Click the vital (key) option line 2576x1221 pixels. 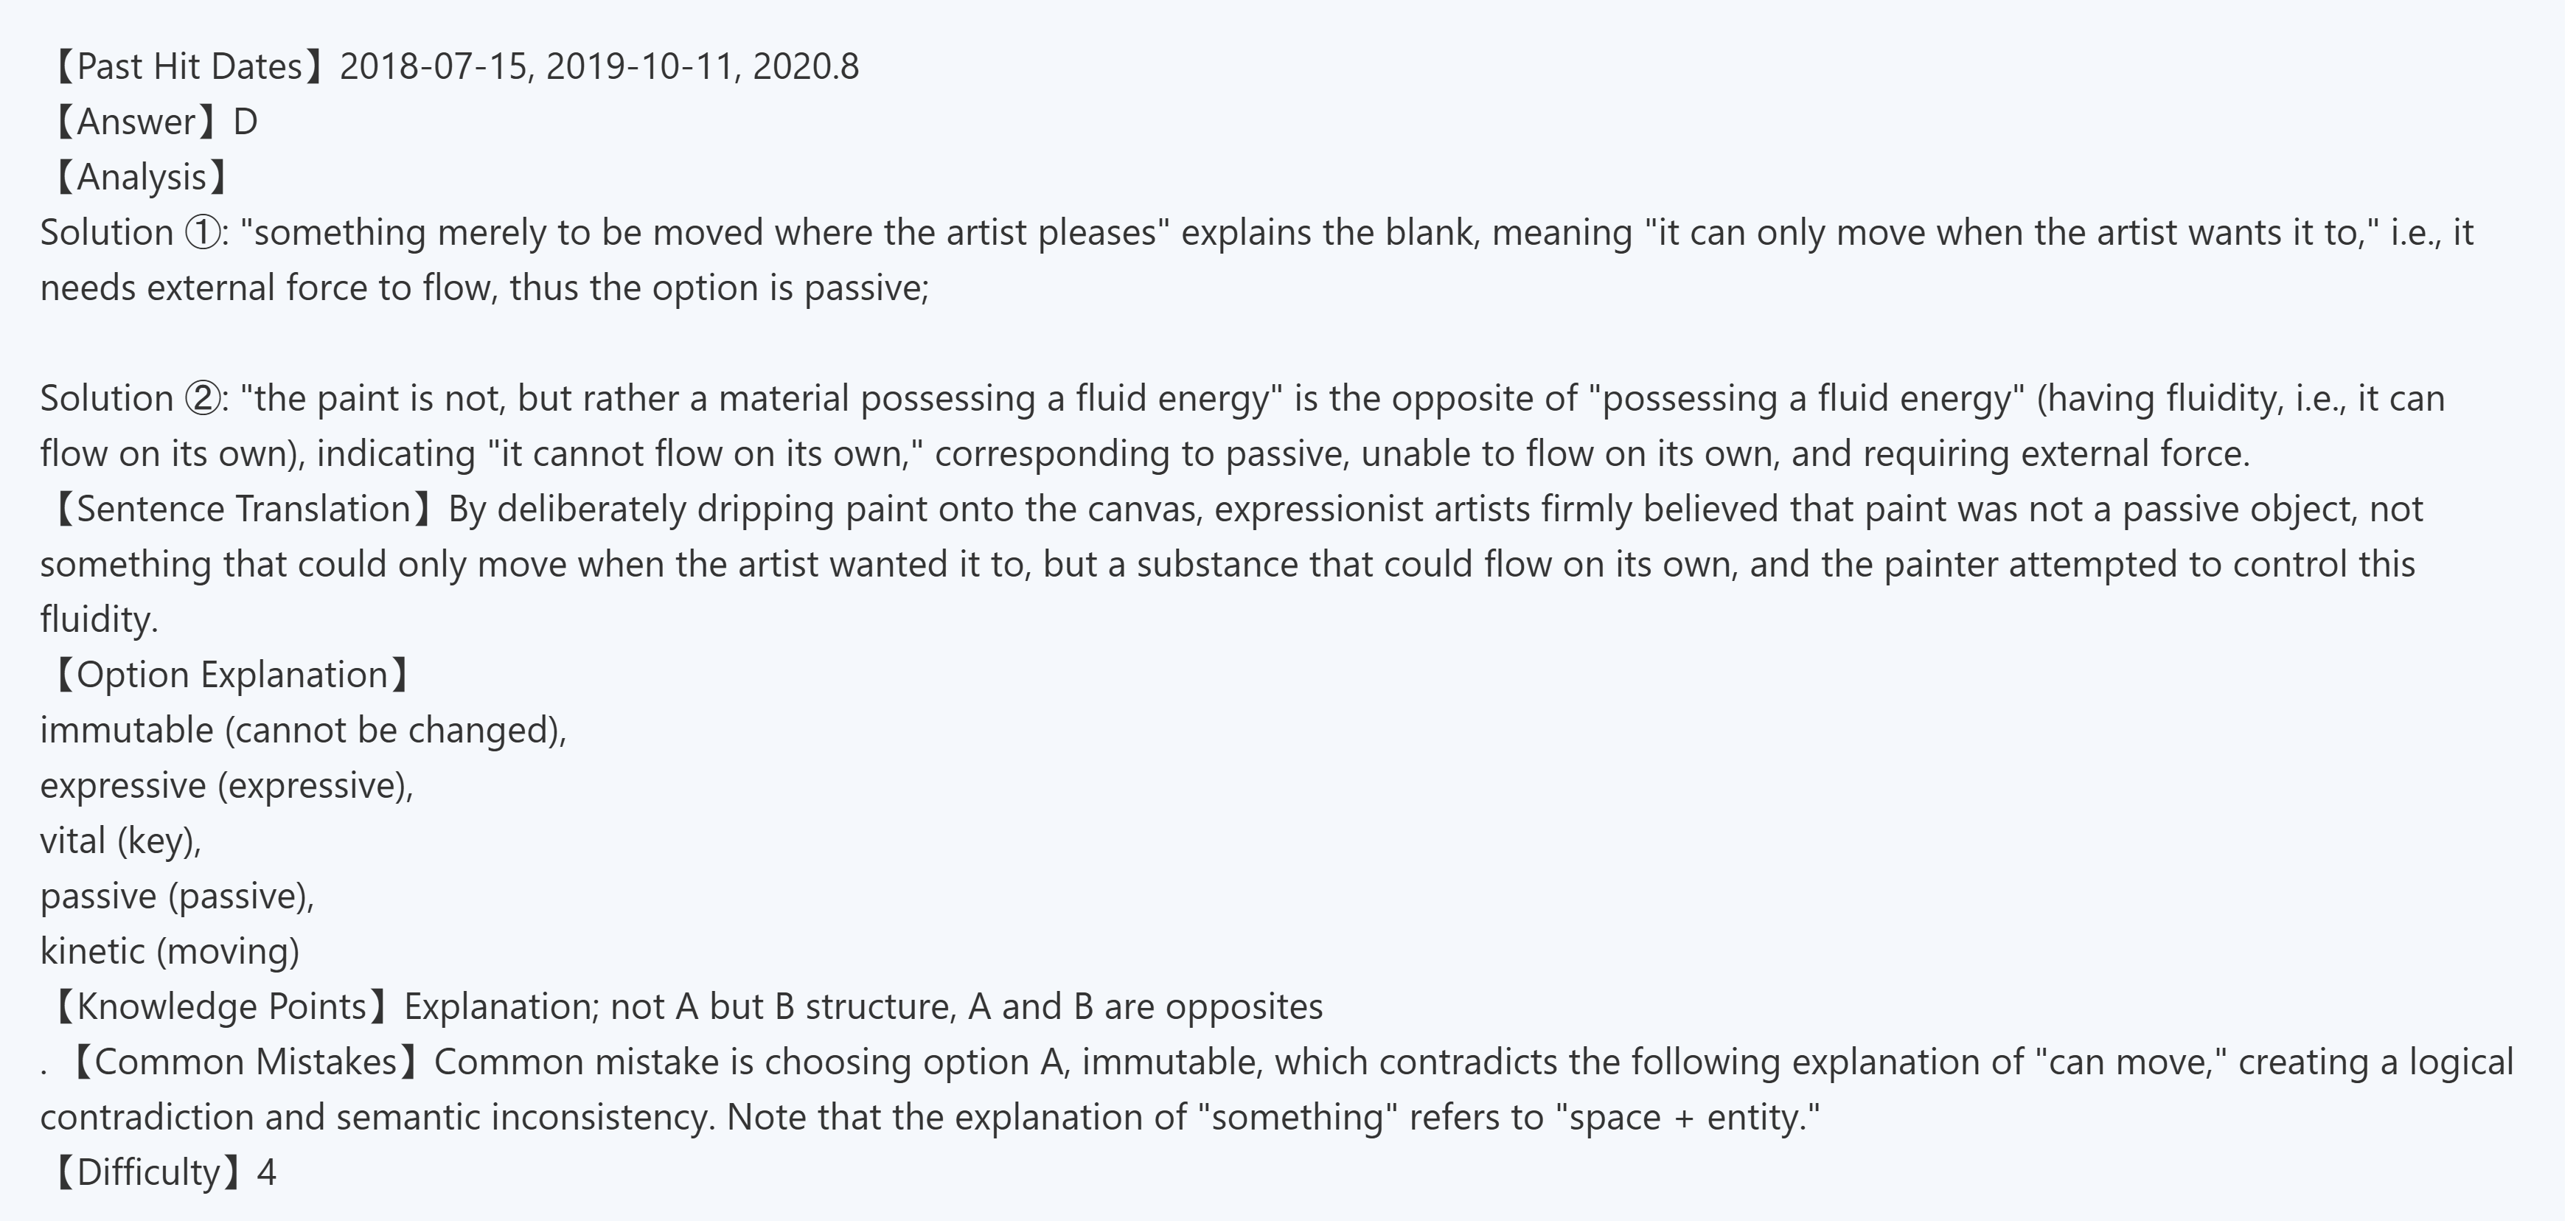coord(120,841)
